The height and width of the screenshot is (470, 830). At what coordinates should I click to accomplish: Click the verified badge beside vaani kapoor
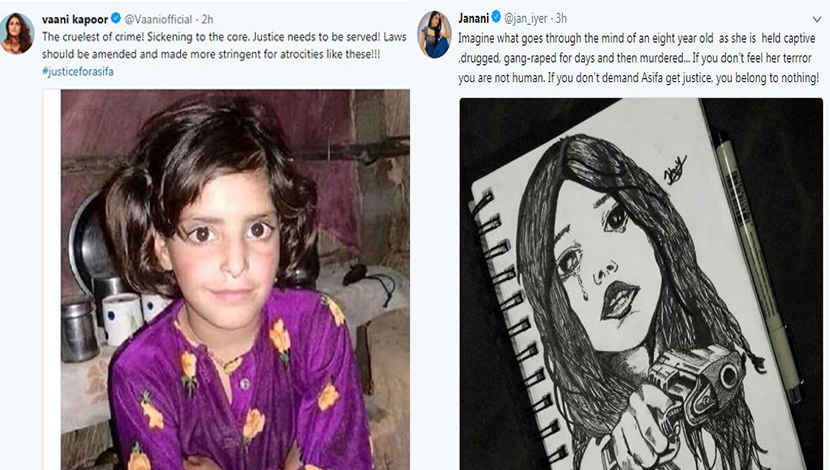[116, 19]
